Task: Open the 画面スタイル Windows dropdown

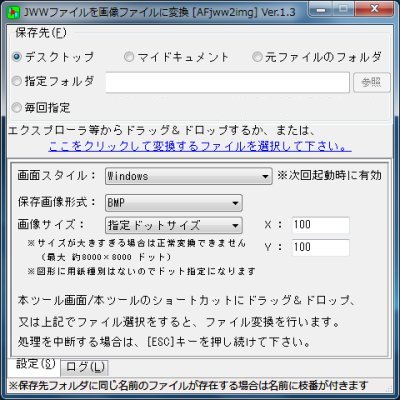Action: pyautogui.click(x=188, y=176)
